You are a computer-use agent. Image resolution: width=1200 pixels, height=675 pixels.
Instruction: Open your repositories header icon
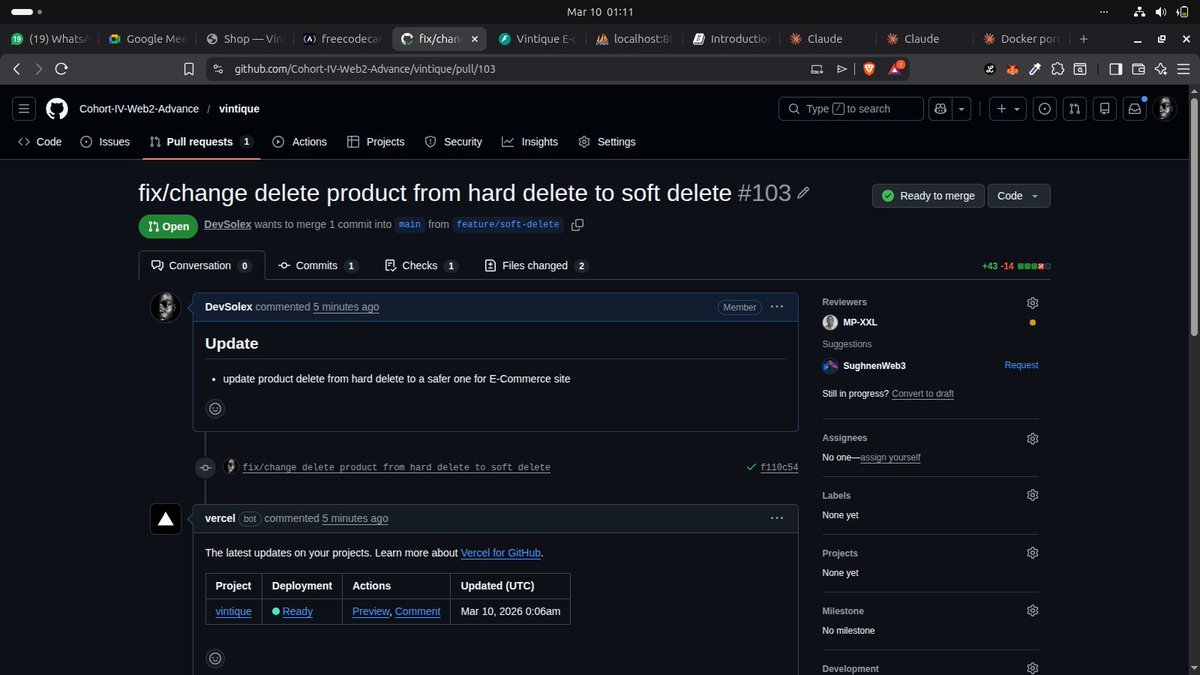1105,108
